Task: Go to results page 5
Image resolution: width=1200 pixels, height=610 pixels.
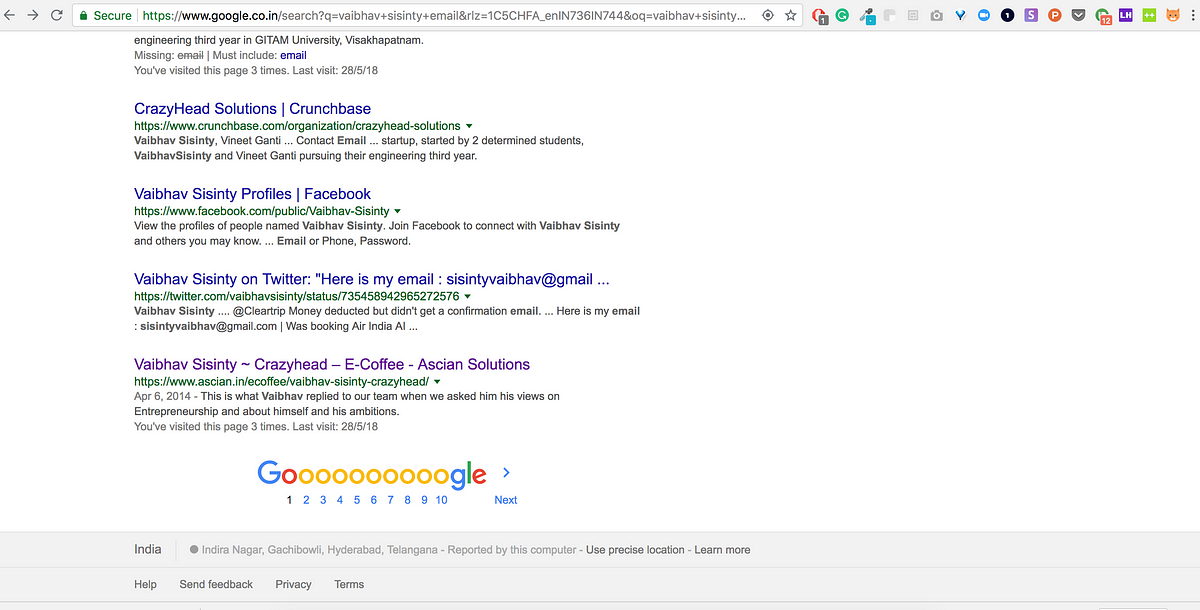Action: (357, 499)
